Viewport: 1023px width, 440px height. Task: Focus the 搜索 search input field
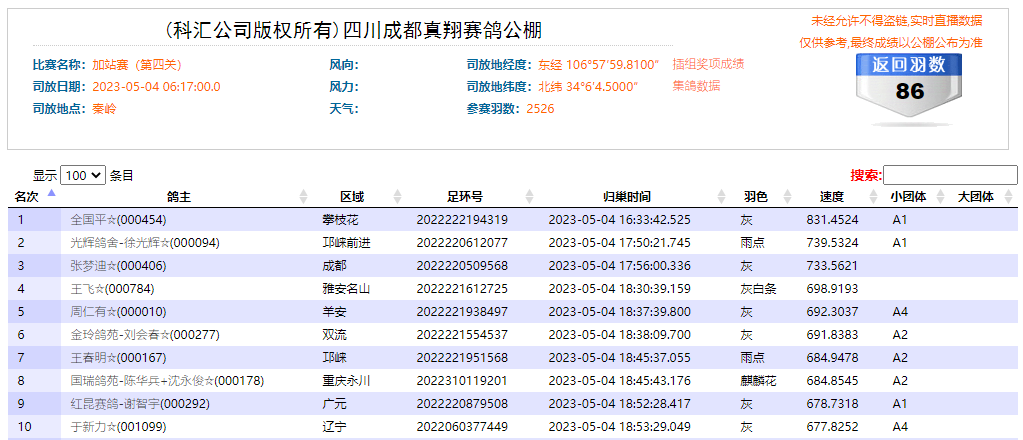tap(949, 175)
